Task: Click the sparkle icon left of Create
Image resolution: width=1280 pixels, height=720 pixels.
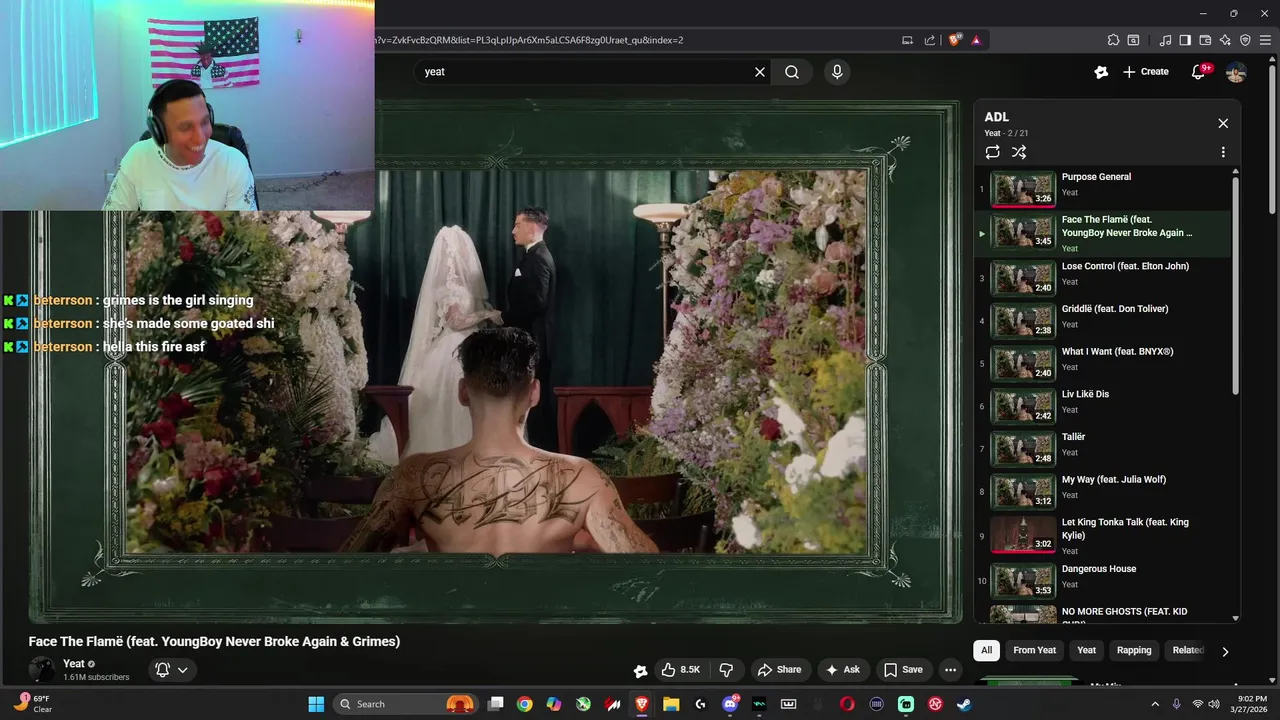Action: pos(1101,72)
